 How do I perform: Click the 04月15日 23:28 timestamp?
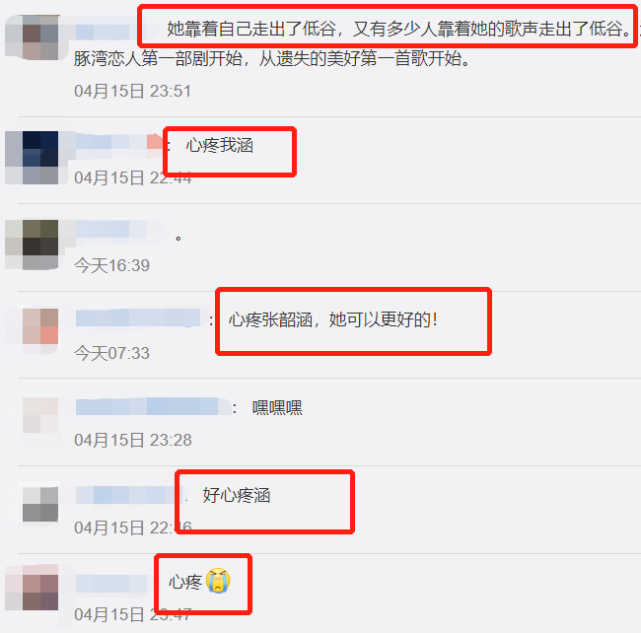[133, 440]
